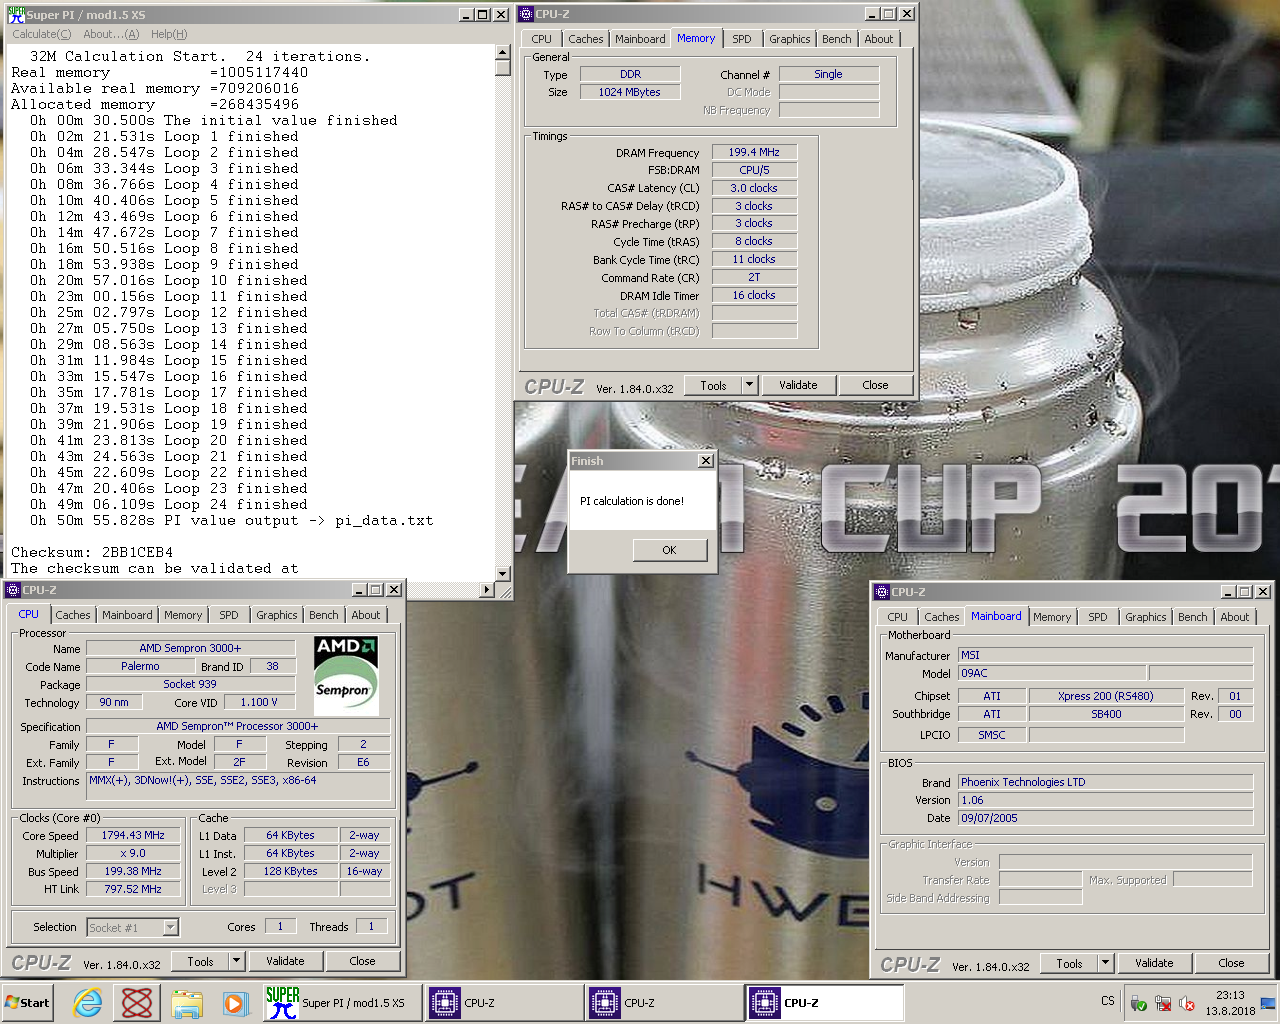Image resolution: width=1280 pixels, height=1024 pixels.
Task: Open Mainboard tab in the CPU tab window
Action: coord(127,615)
